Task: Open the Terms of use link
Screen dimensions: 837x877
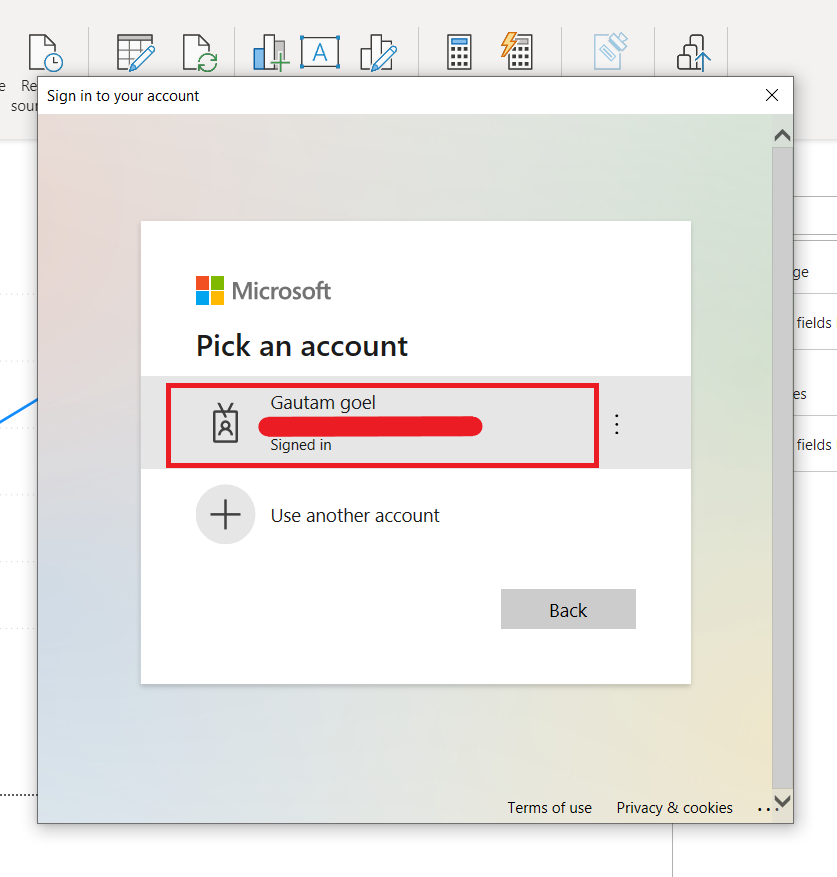Action: [x=549, y=808]
